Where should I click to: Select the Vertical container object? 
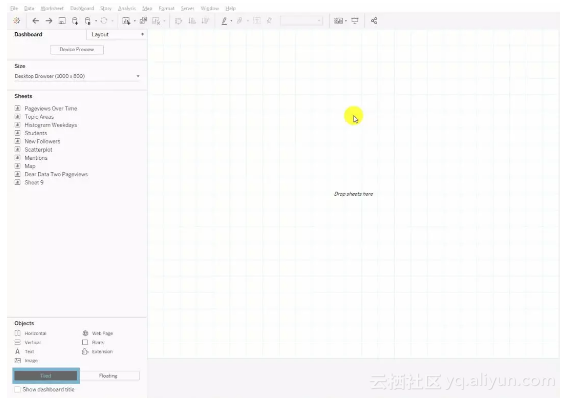[28, 342]
